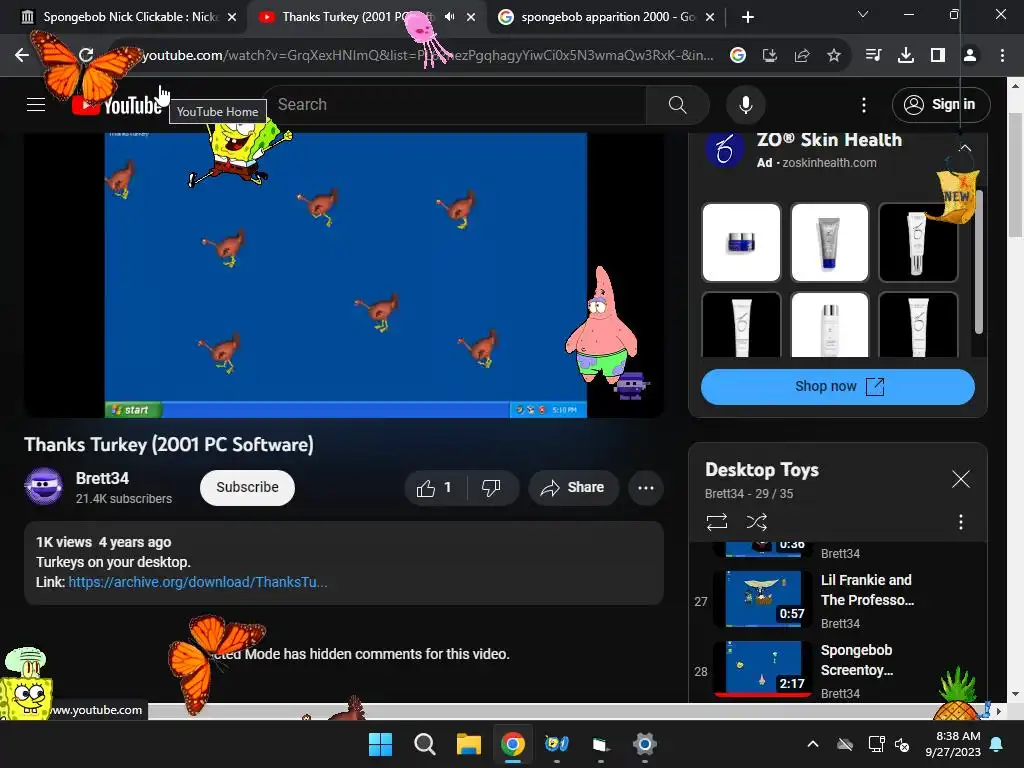
Task: Start voice search with microphone icon
Action: tap(745, 104)
